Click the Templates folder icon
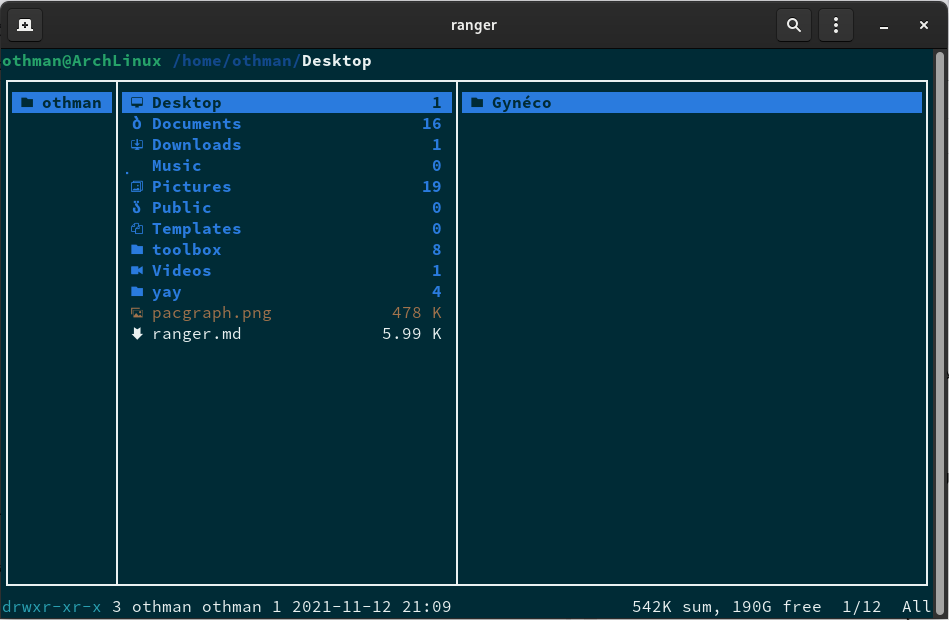Screen dimensions: 949x620 [137, 229]
